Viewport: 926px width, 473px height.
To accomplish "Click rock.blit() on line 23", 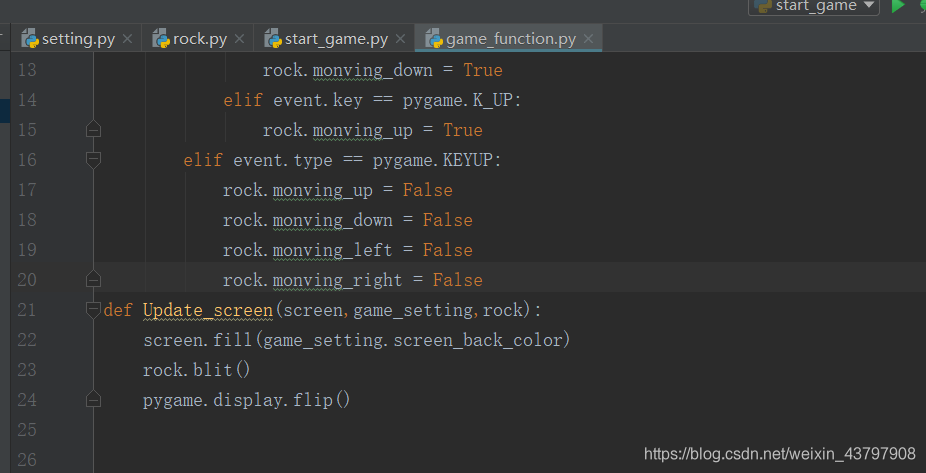I will 197,370.
